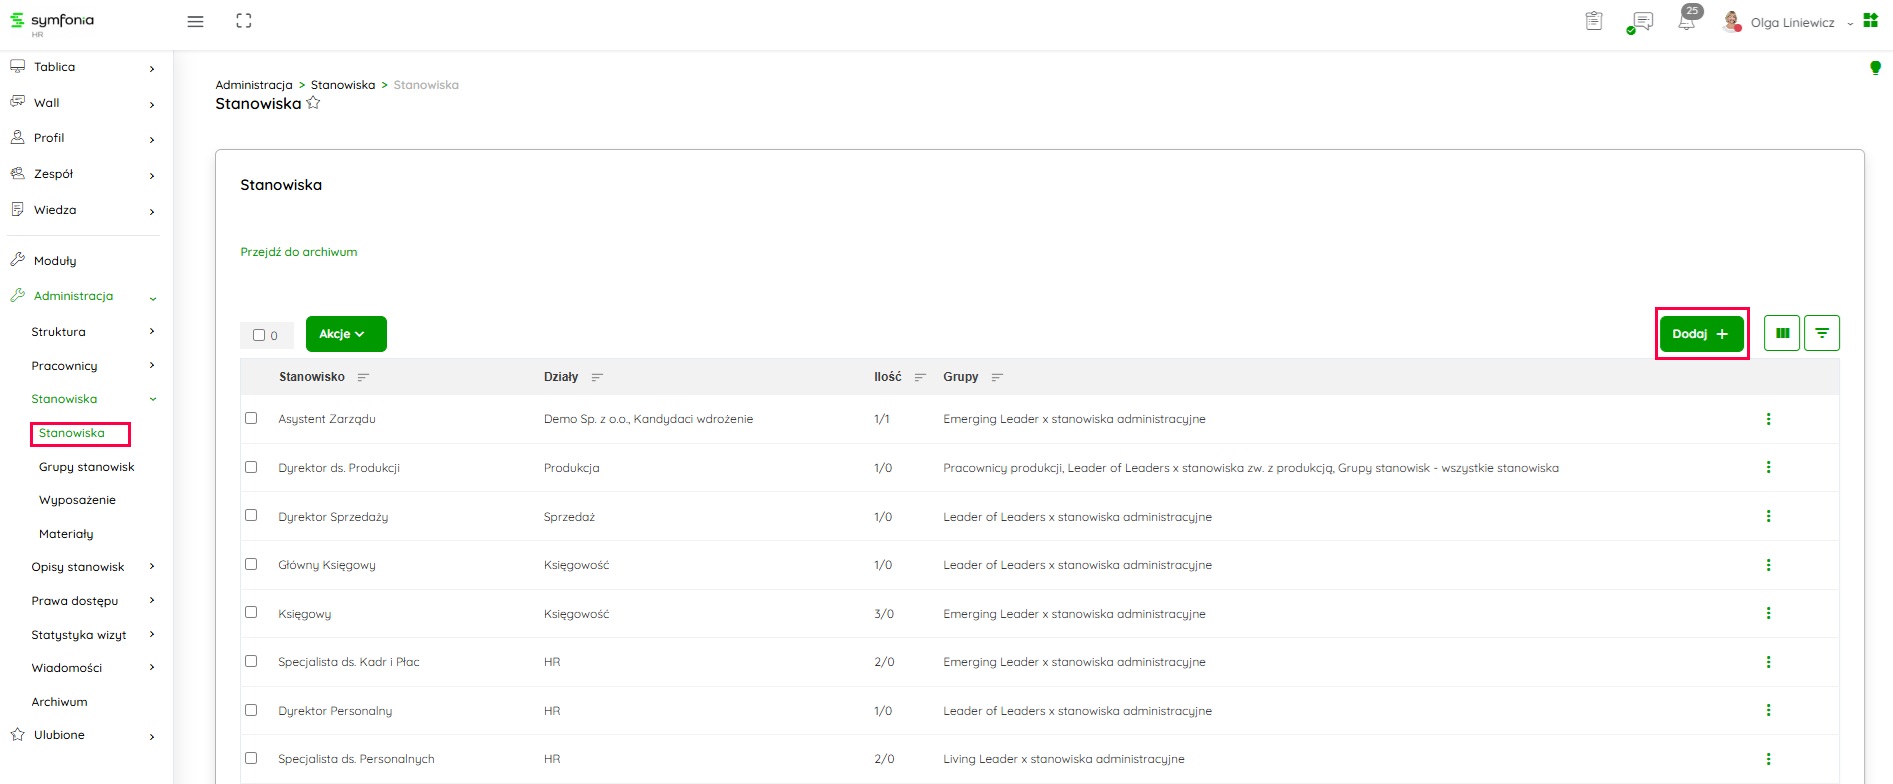Go to Wyposażenie in sidebar
Screen dimensions: 1893x784
77,500
